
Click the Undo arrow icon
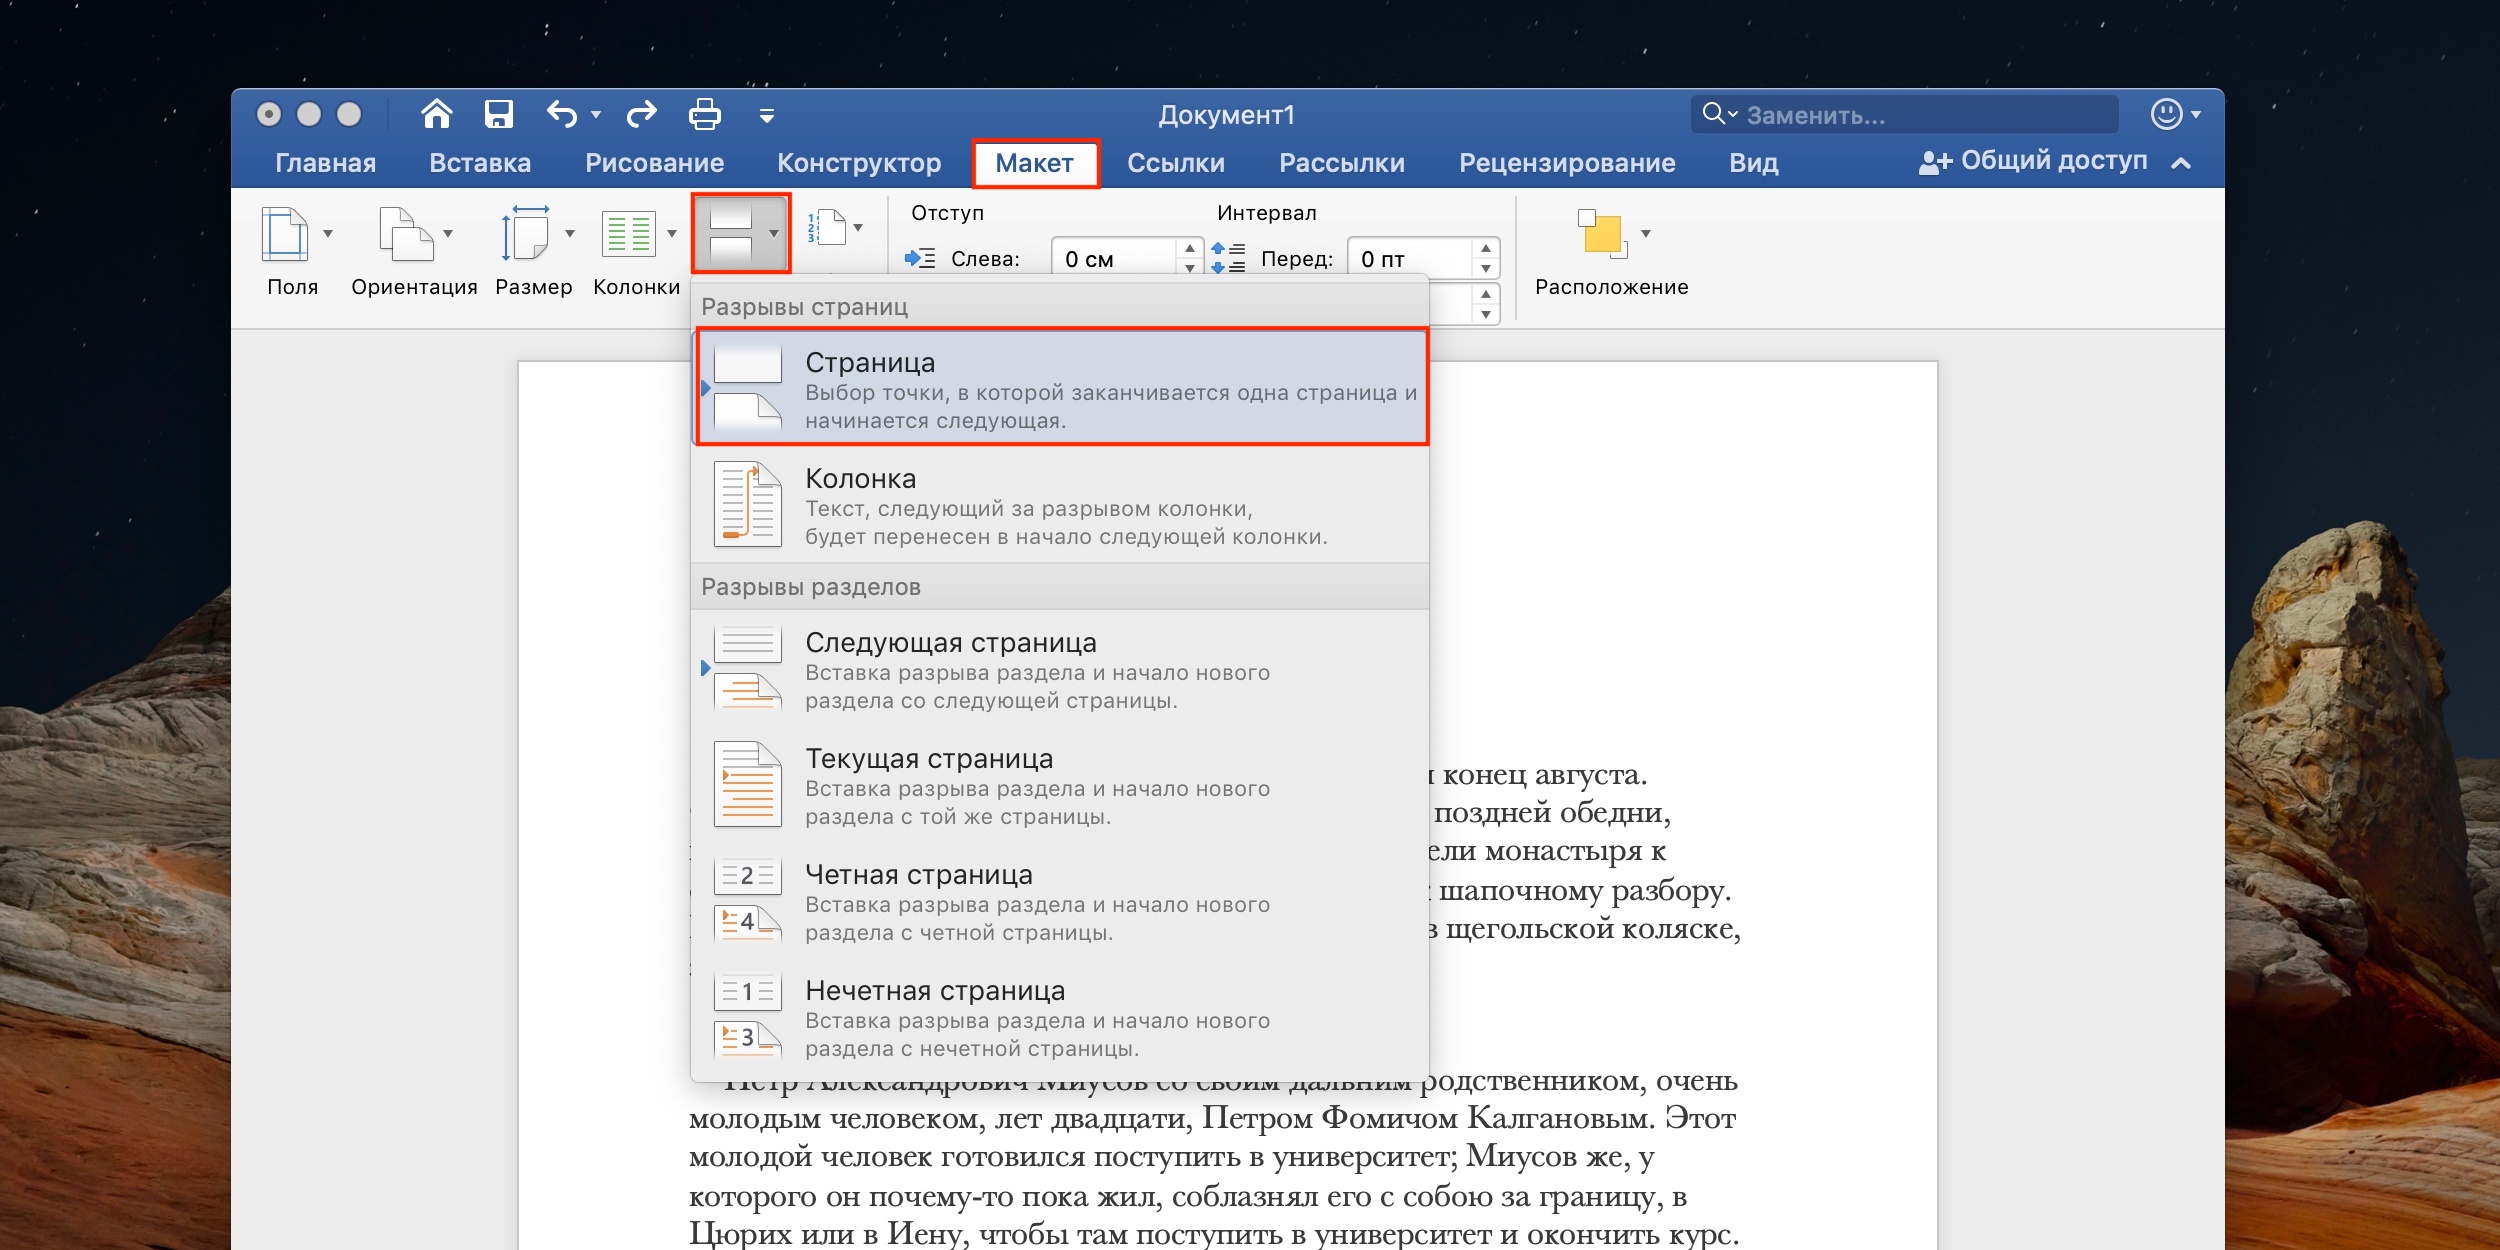point(562,114)
